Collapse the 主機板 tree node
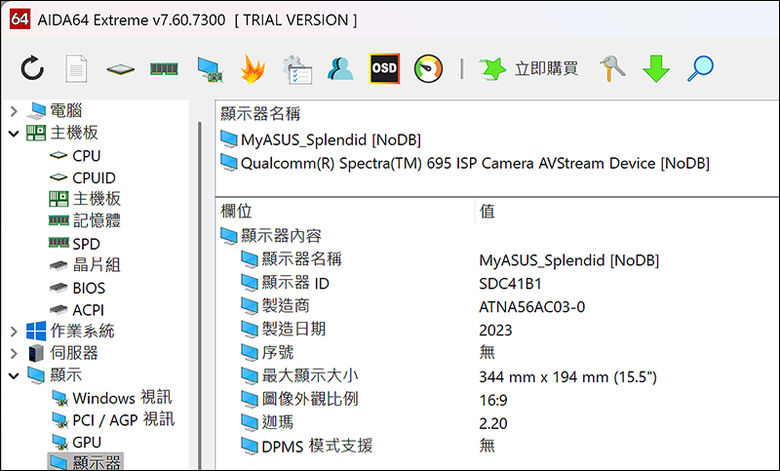The image size is (780, 471). tap(14, 133)
